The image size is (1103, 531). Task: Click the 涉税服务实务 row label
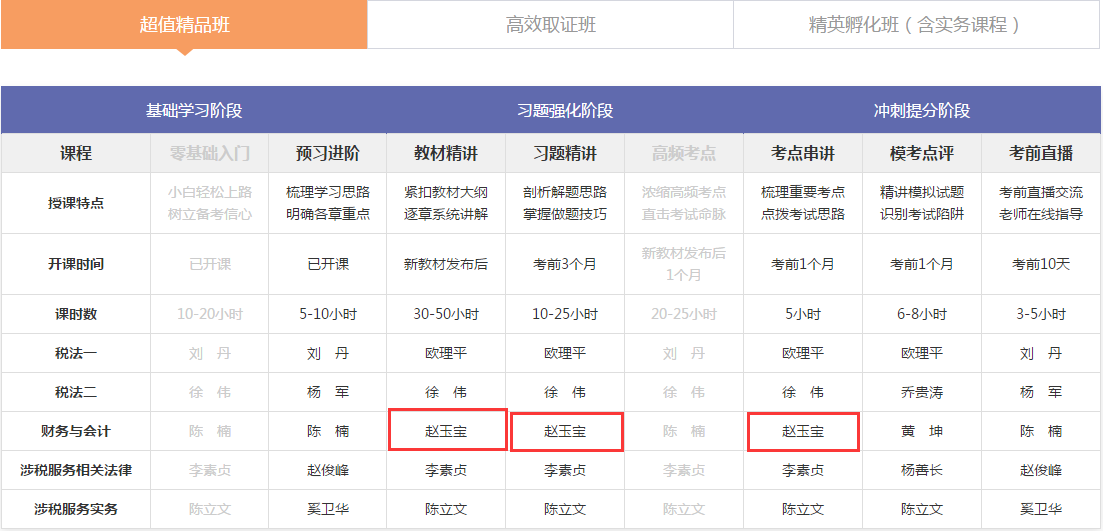[x=76, y=509]
